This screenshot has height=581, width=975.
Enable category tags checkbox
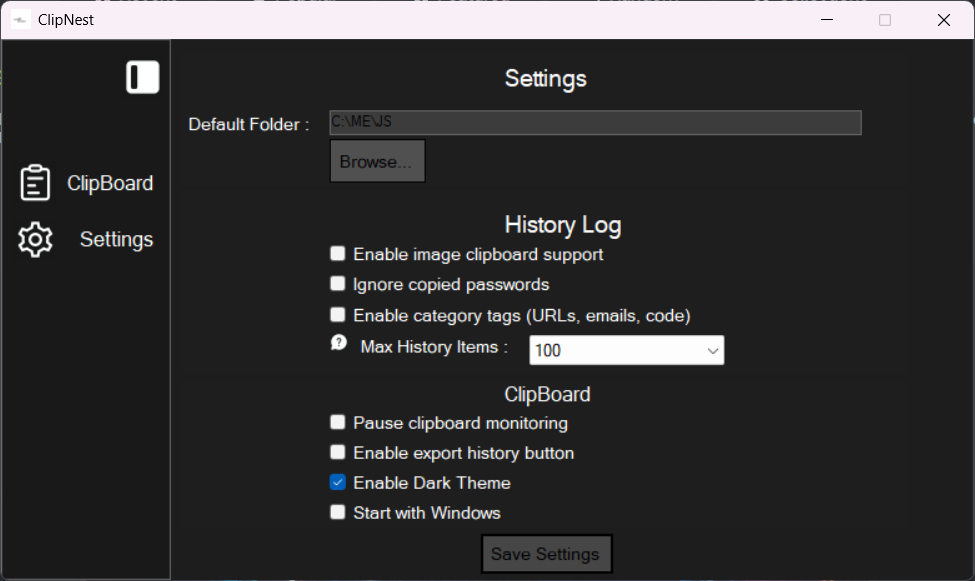[x=338, y=315]
